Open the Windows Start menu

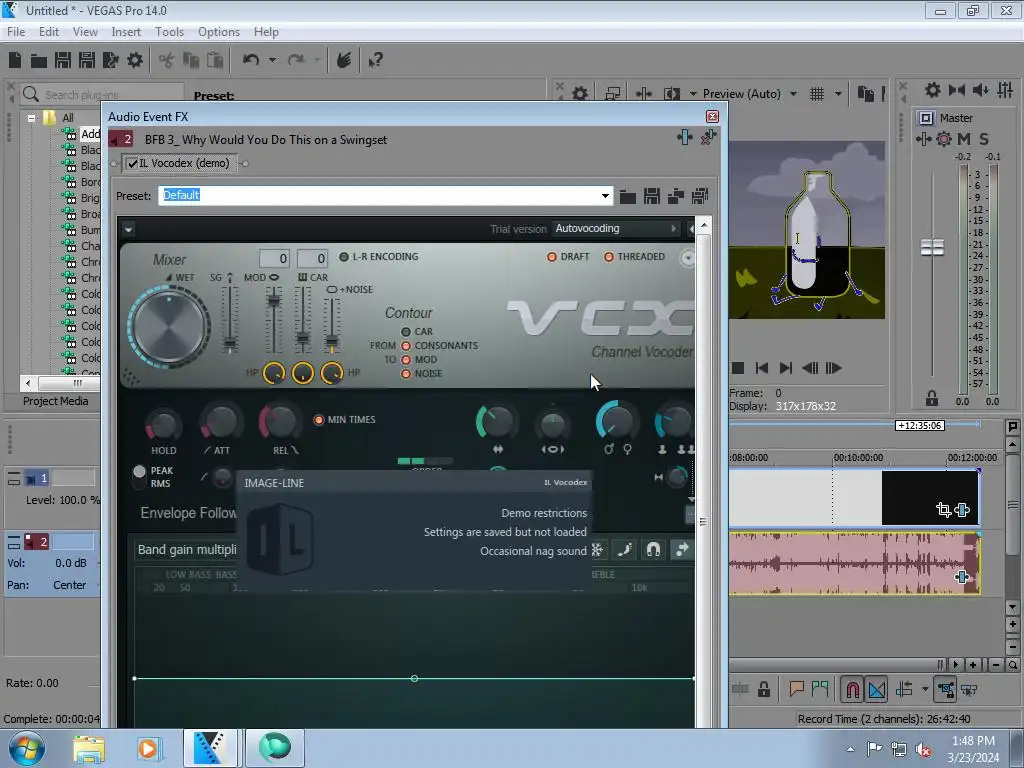click(x=26, y=748)
